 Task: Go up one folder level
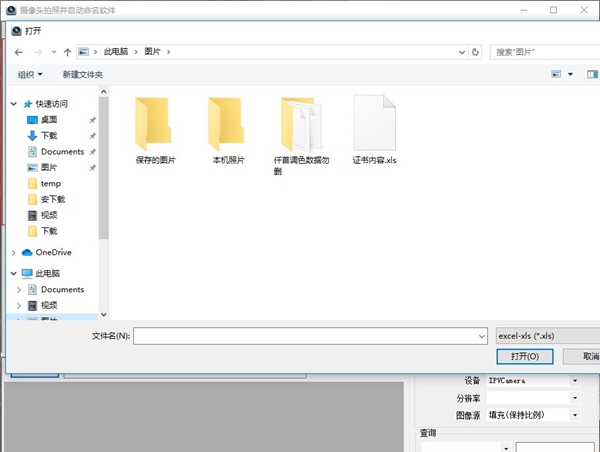point(68,52)
